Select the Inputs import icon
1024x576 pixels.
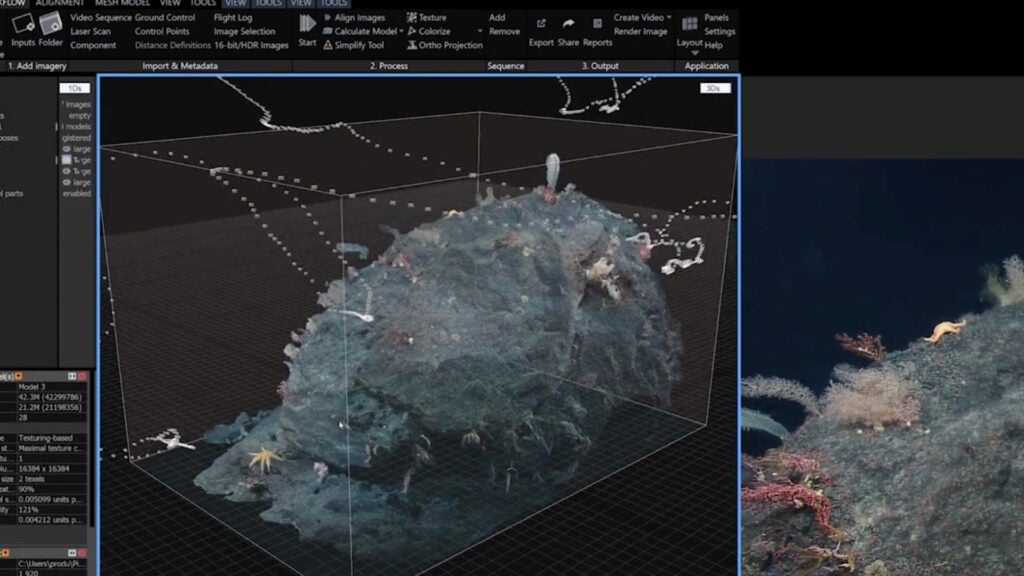coord(22,22)
